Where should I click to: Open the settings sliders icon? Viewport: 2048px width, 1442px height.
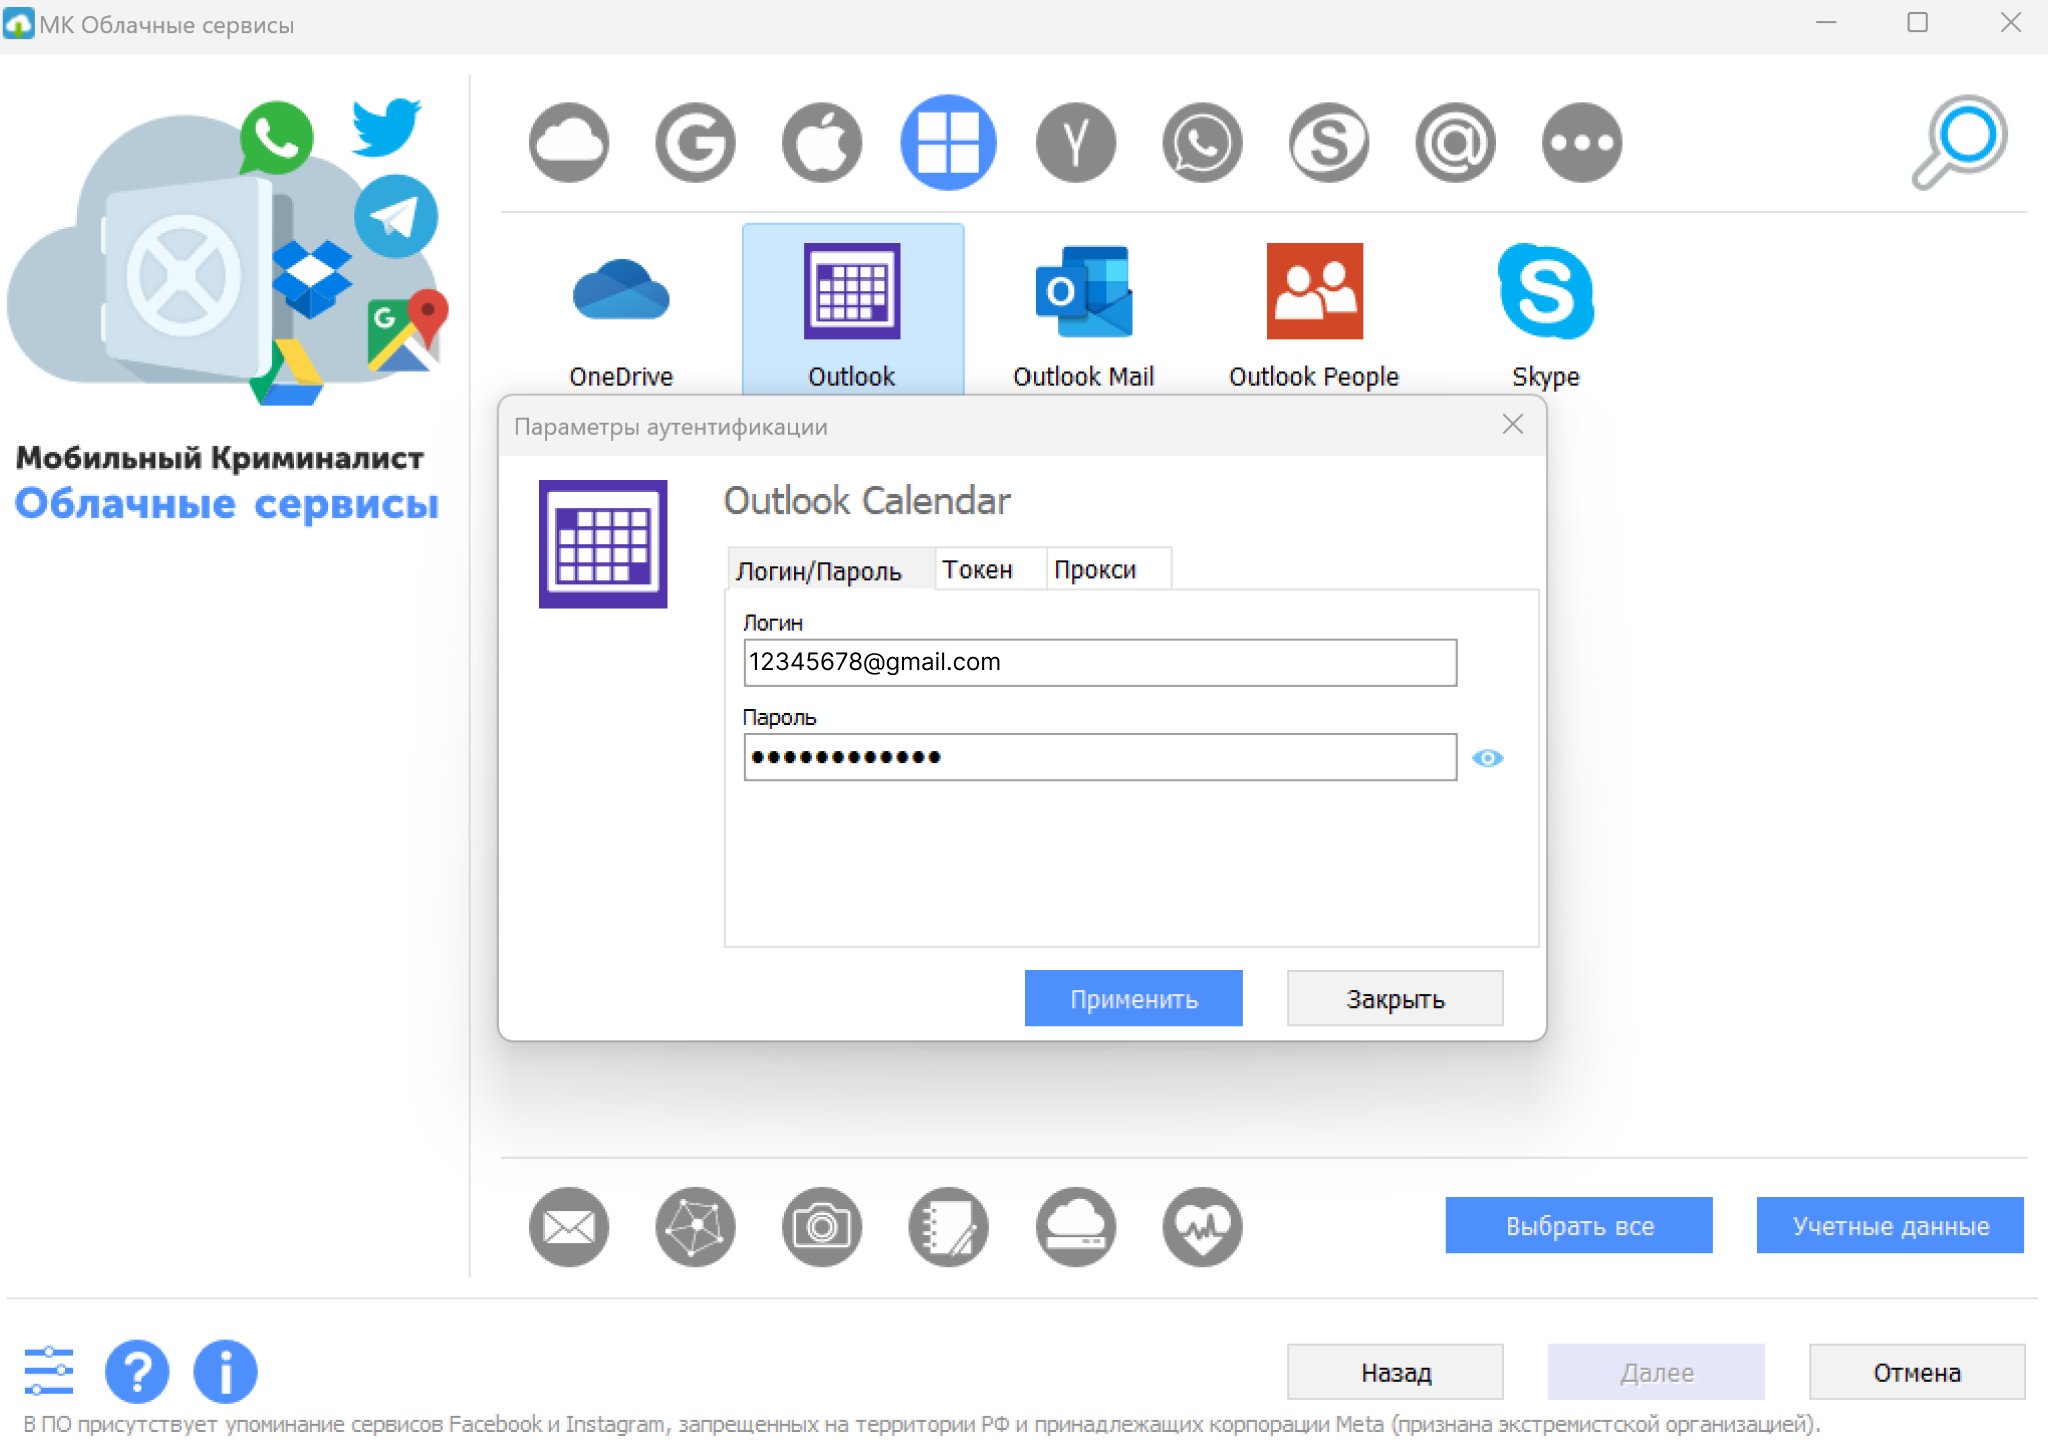[49, 1371]
